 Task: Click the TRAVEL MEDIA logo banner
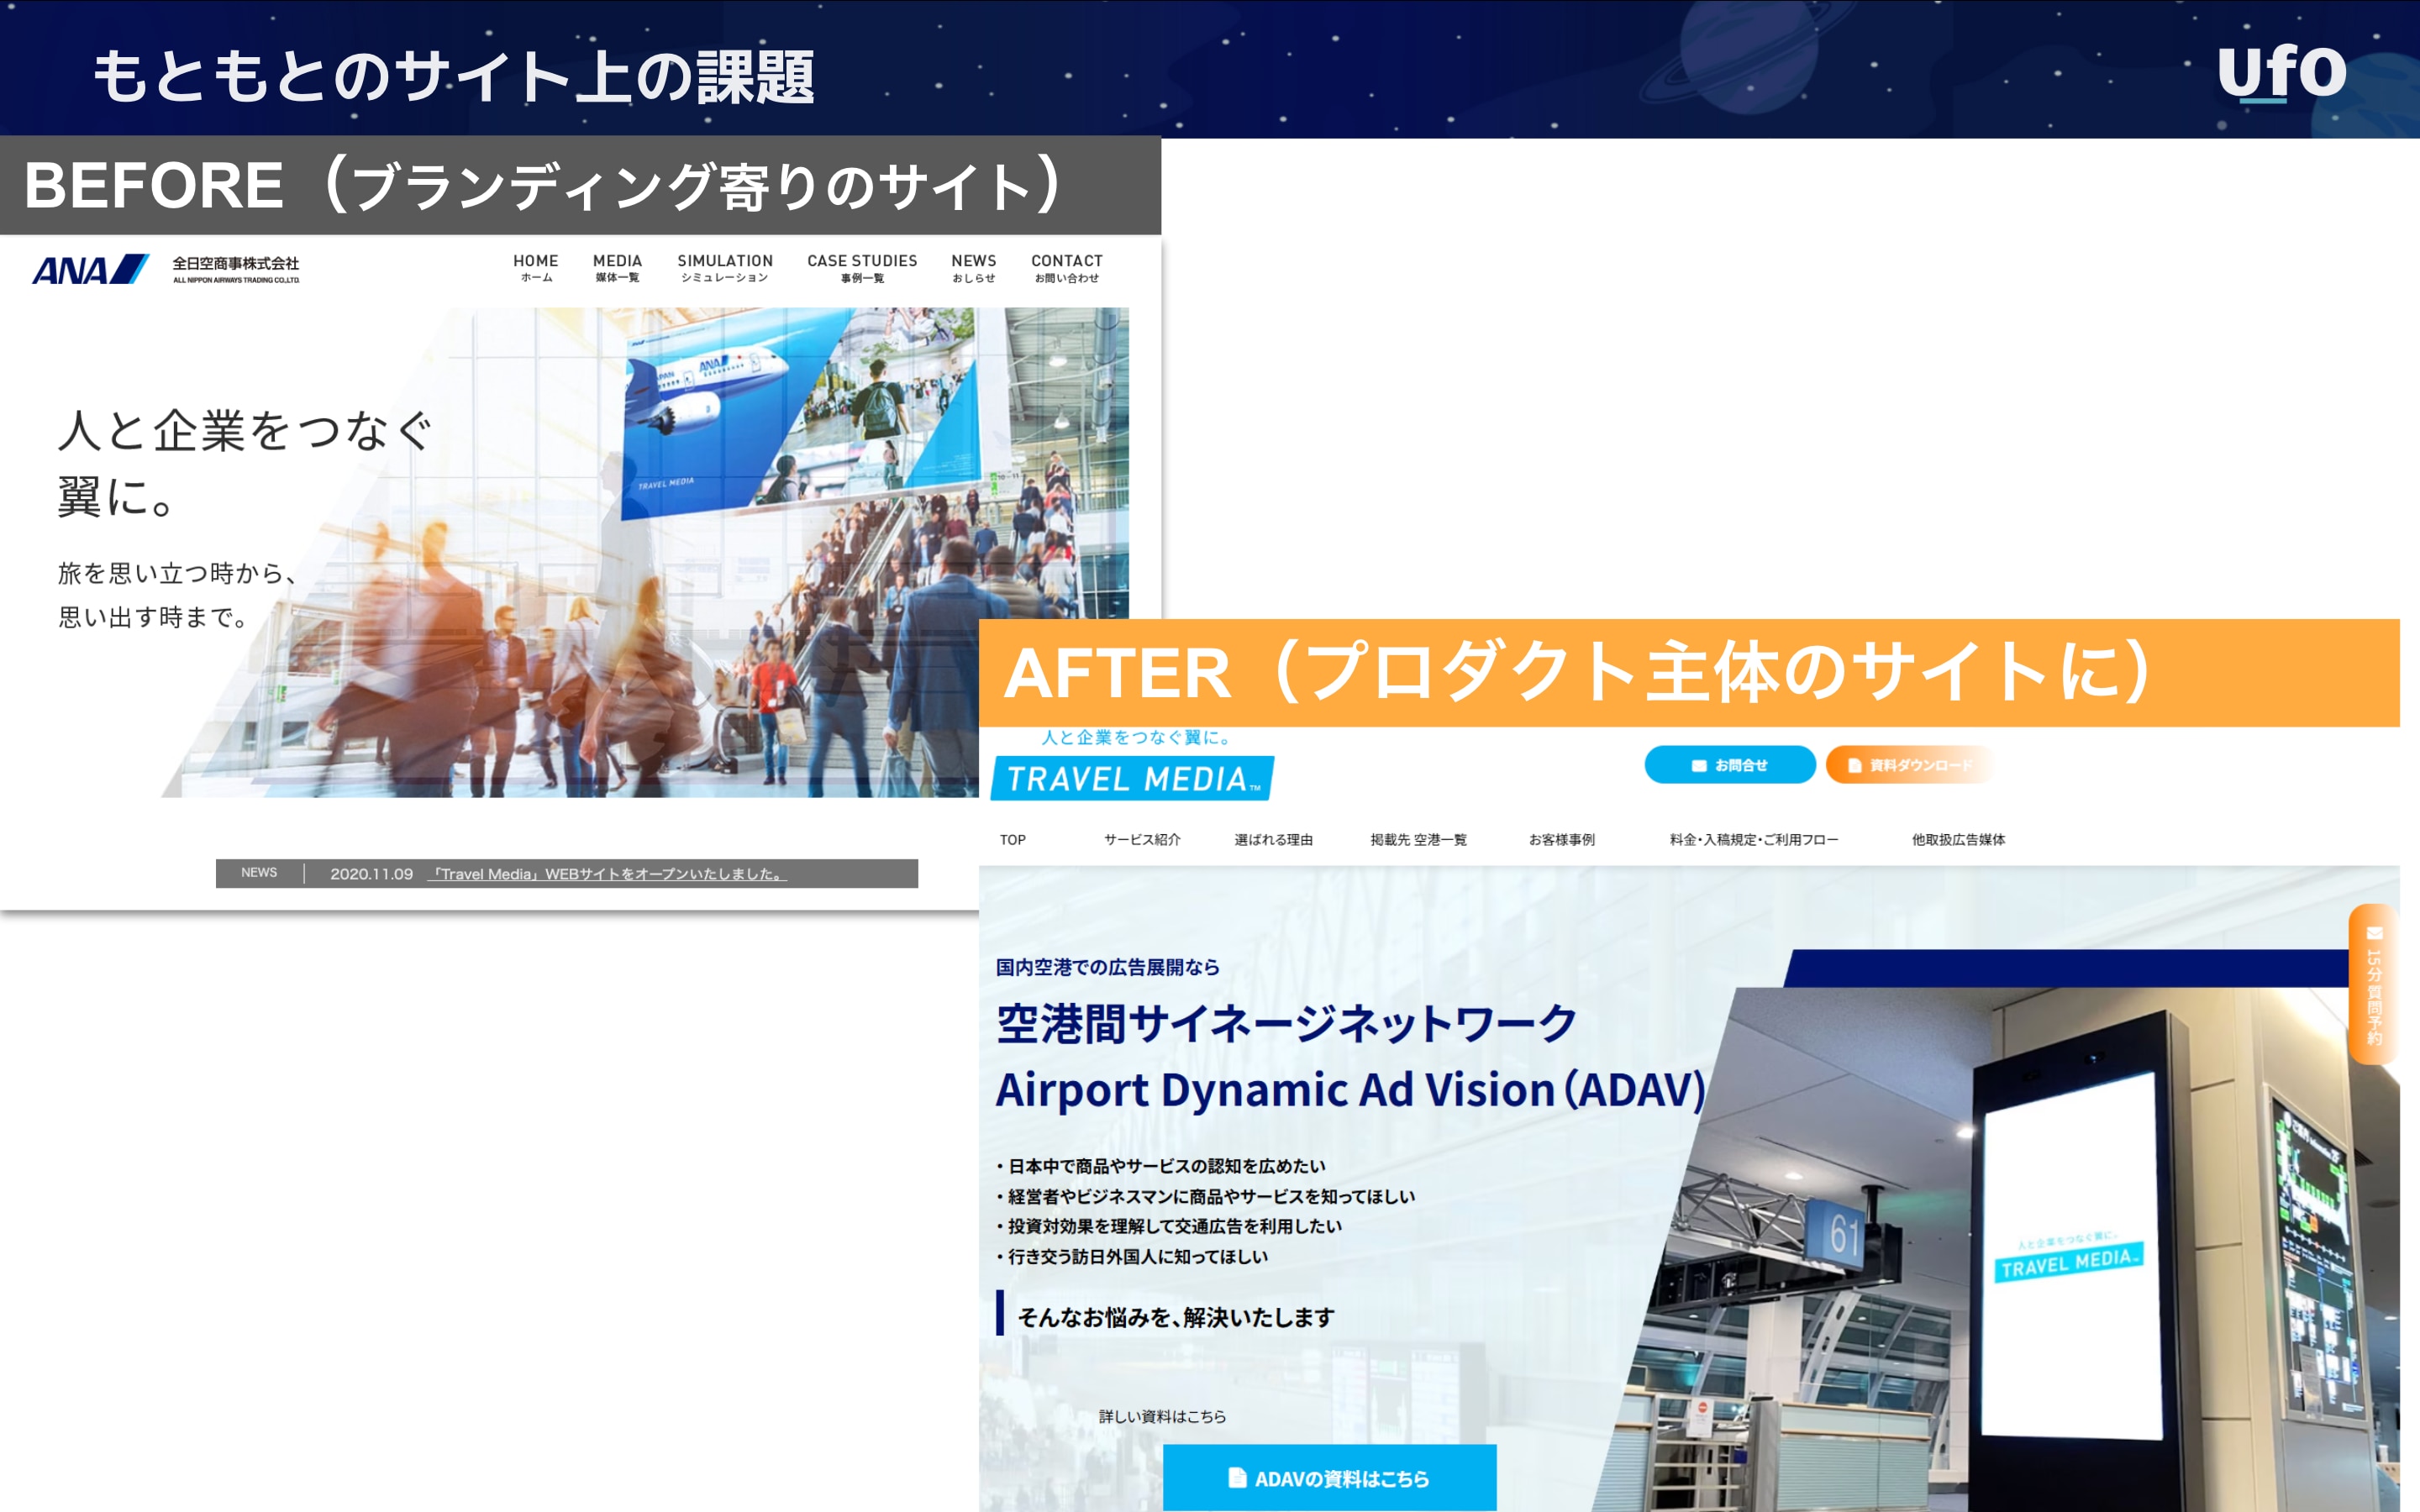click(x=1131, y=778)
